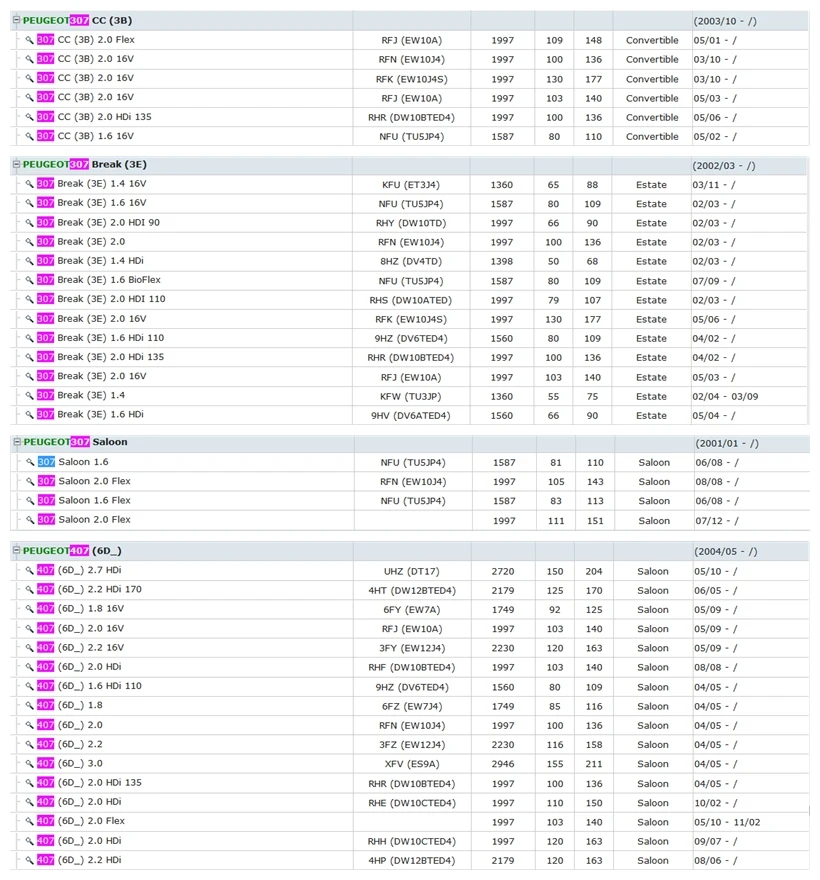Select engine code RHH (DW10CTED4)
This screenshot has width=820, height=880.
[x=412, y=841]
